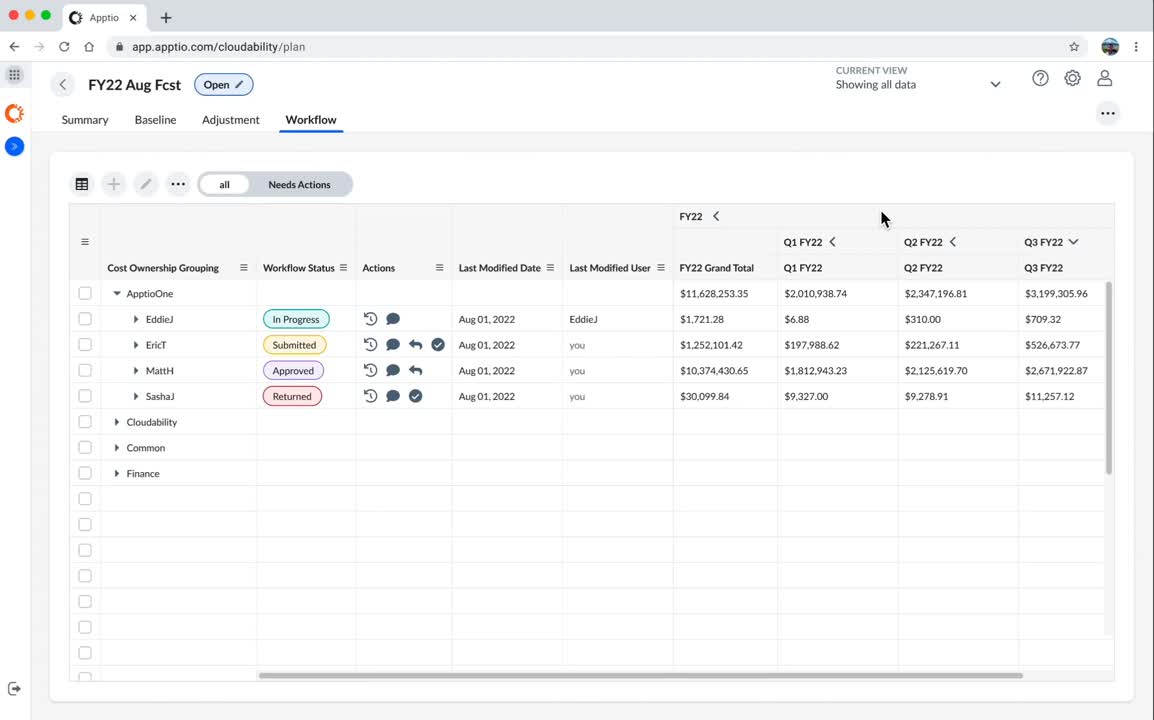This screenshot has width=1154, height=720.
Task: Click the table horizontal scrollbar
Action: [x=640, y=675]
